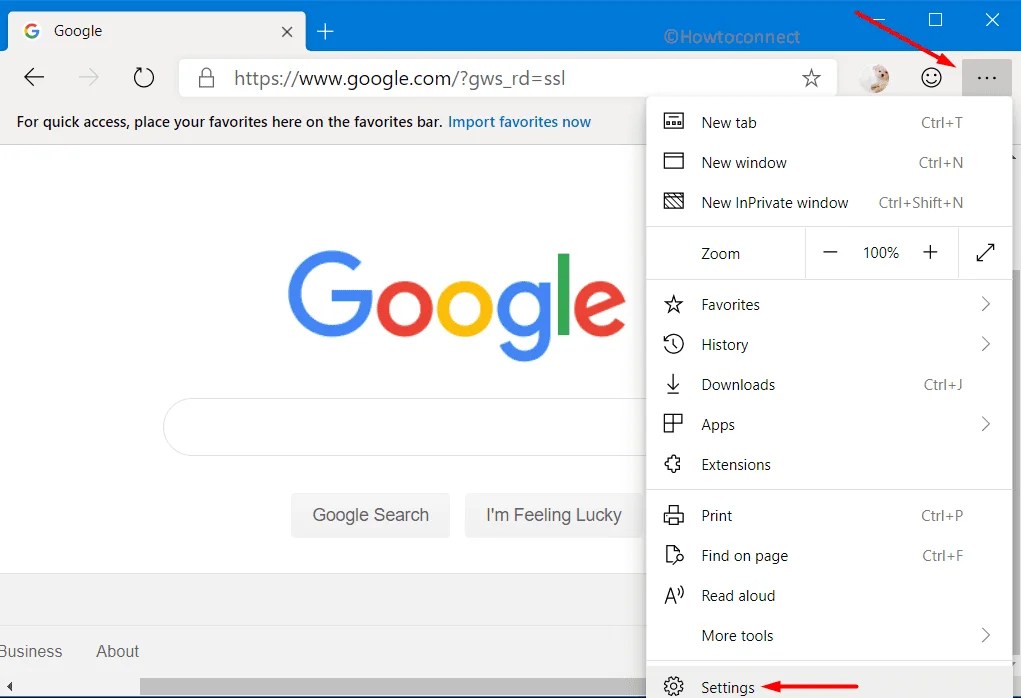Screen dimensions: 1021x698
Task: Expand the History submenu chevron
Action: [985, 344]
